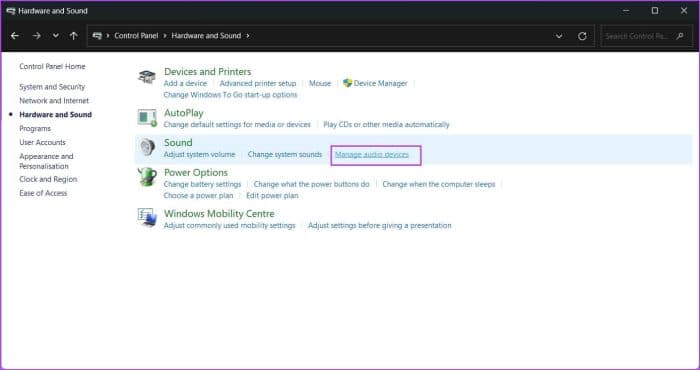Click Change default settings for media or devices
Screen dimensions: 700x370
point(237,125)
